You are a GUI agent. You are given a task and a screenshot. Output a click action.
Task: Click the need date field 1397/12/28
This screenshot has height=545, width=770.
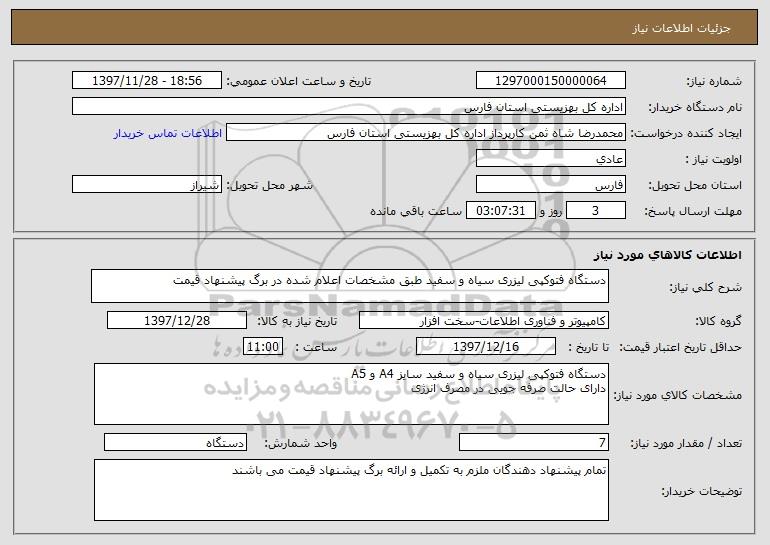click(177, 321)
